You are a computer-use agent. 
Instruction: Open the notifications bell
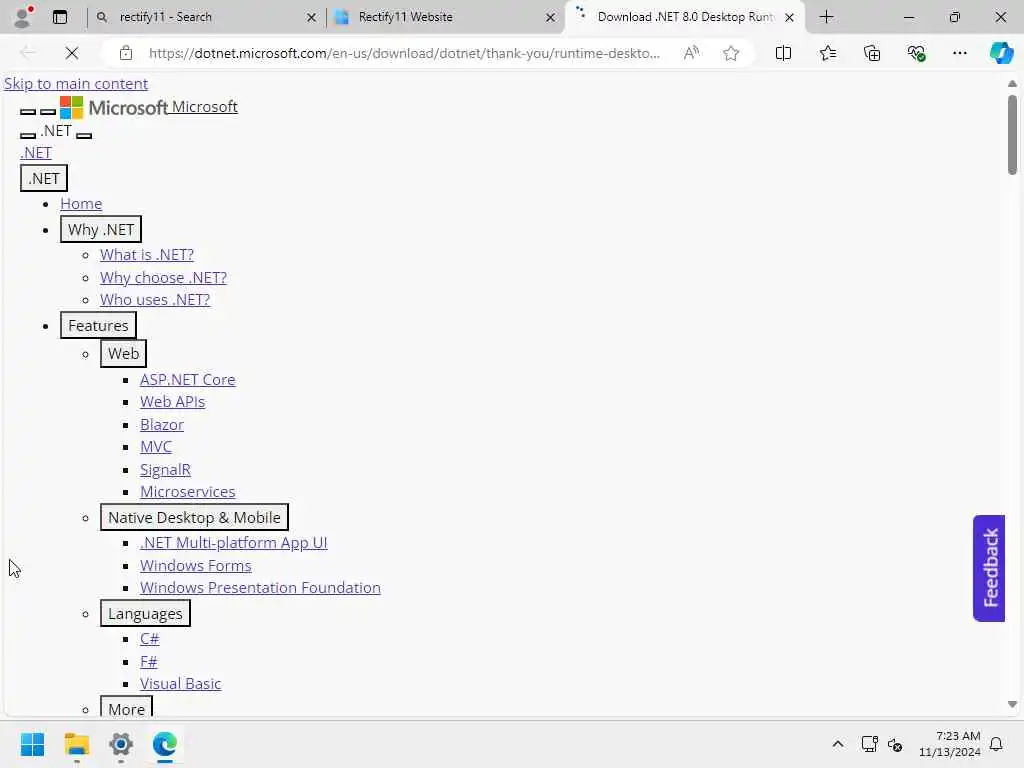point(996,744)
